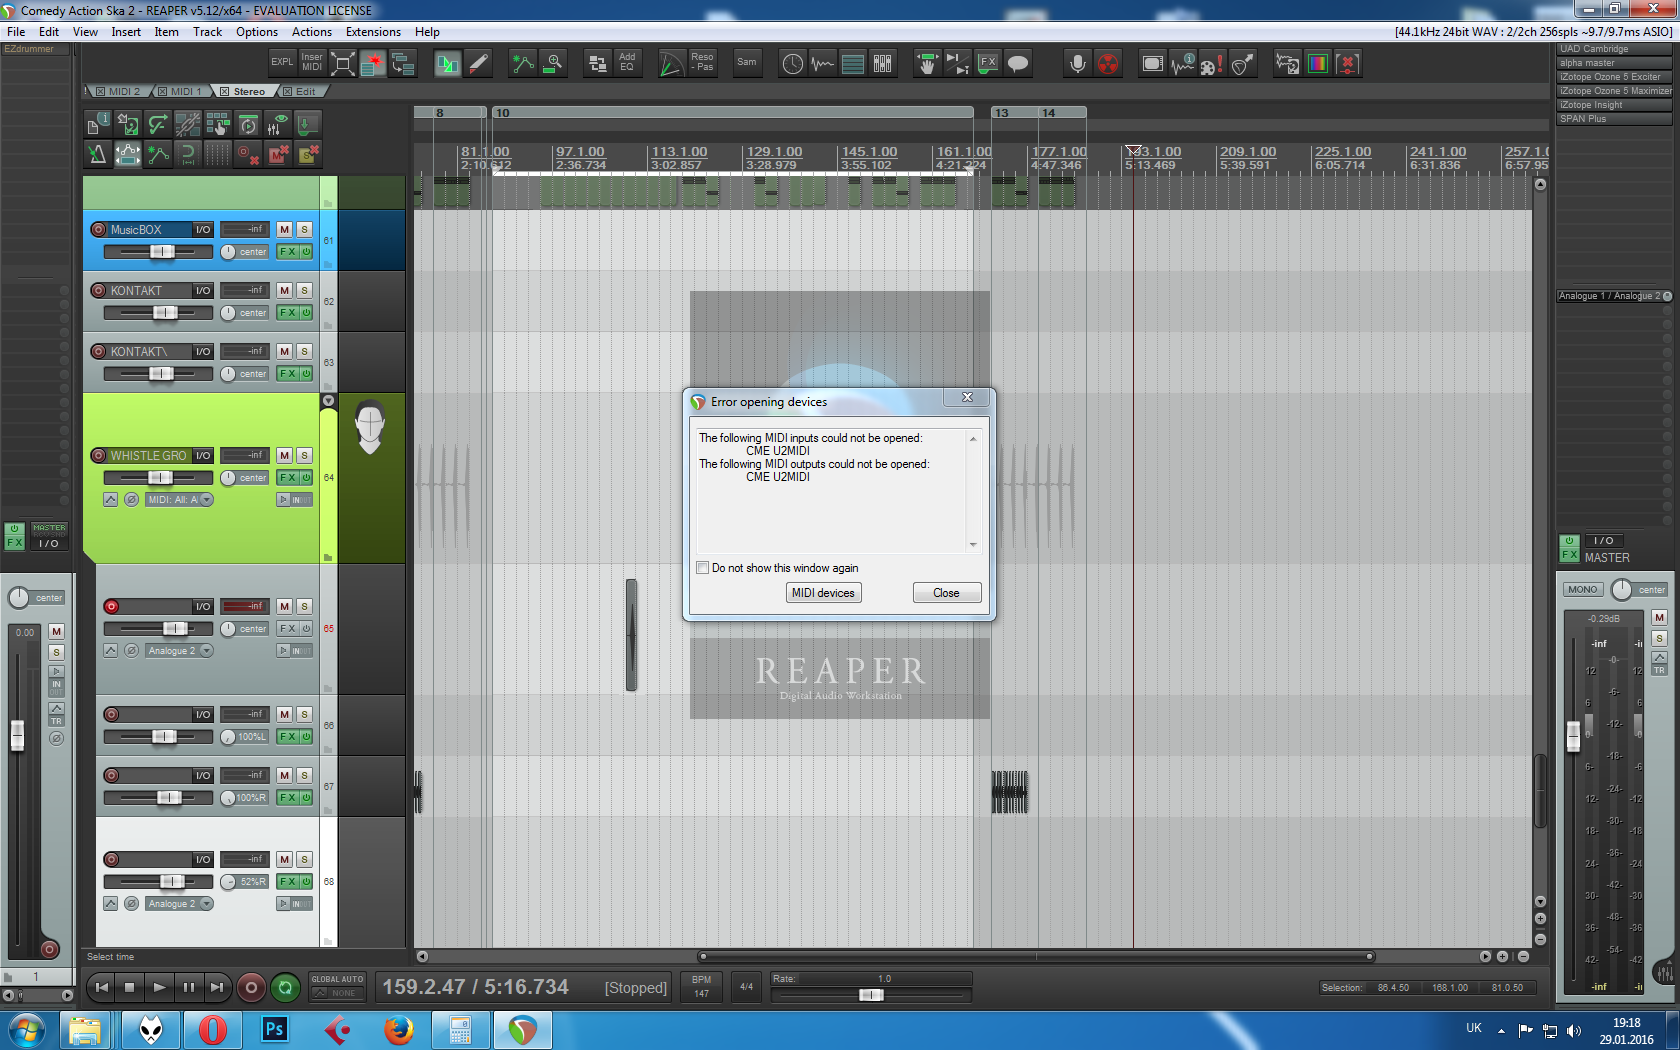Open the Extensions menu

tap(373, 32)
